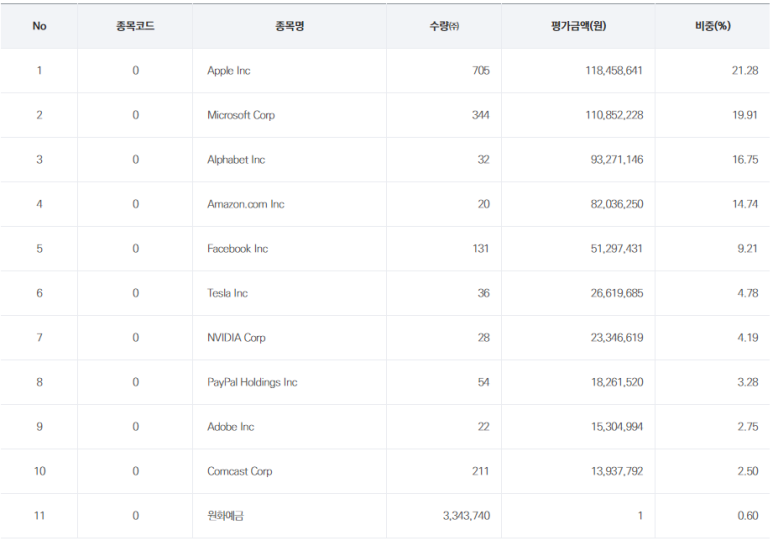
Task: Select the Facebook Inc entry
Action: [x=238, y=249]
